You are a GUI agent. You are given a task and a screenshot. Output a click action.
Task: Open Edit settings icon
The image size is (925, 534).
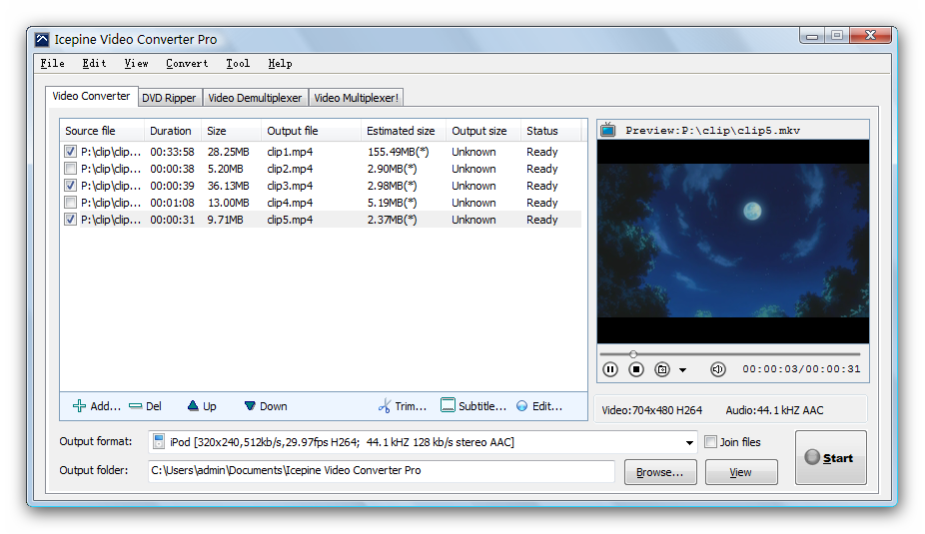click(x=522, y=406)
